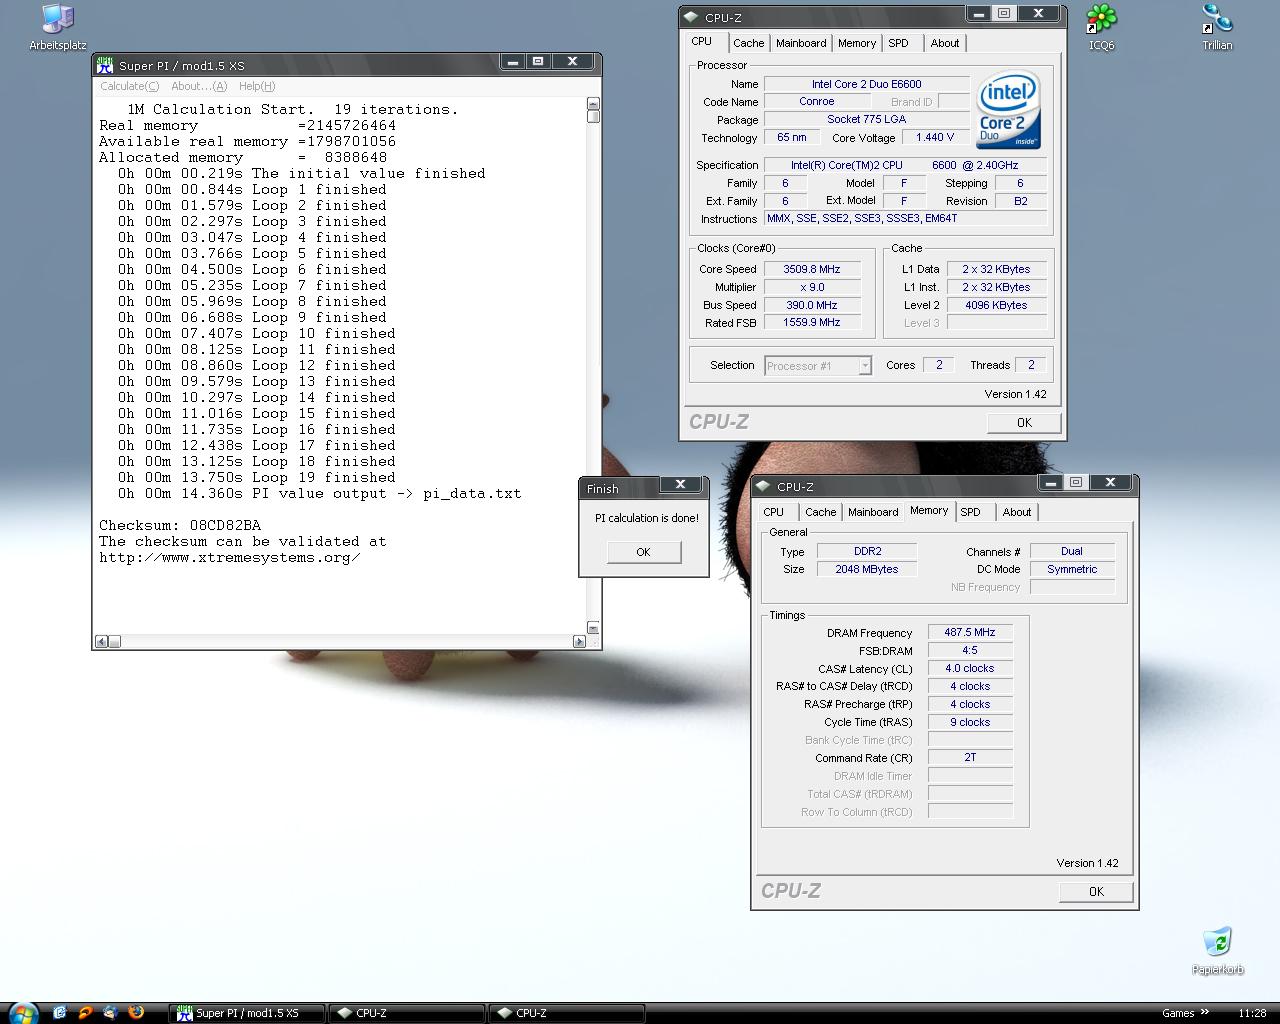The width and height of the screenshot is (1280, 1024).
Task: Click processor name field Core 2 Duo E6600
Action: click(x=866, y=84)
